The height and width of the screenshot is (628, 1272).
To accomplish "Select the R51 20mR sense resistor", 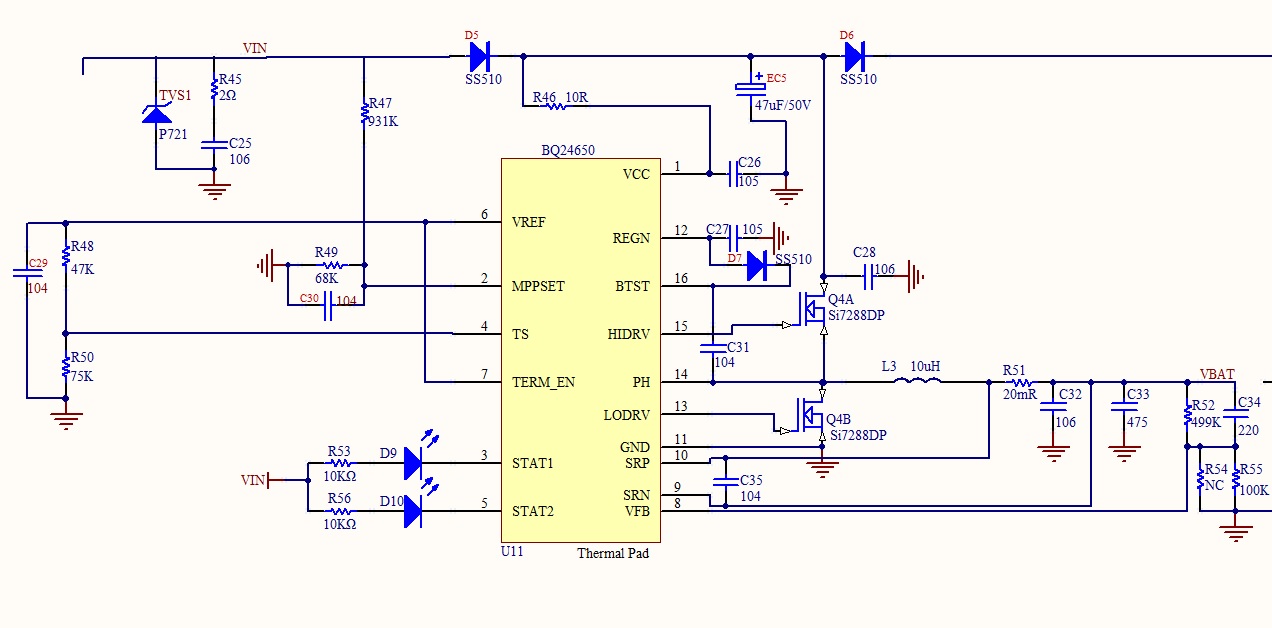I will point(1018,382).
